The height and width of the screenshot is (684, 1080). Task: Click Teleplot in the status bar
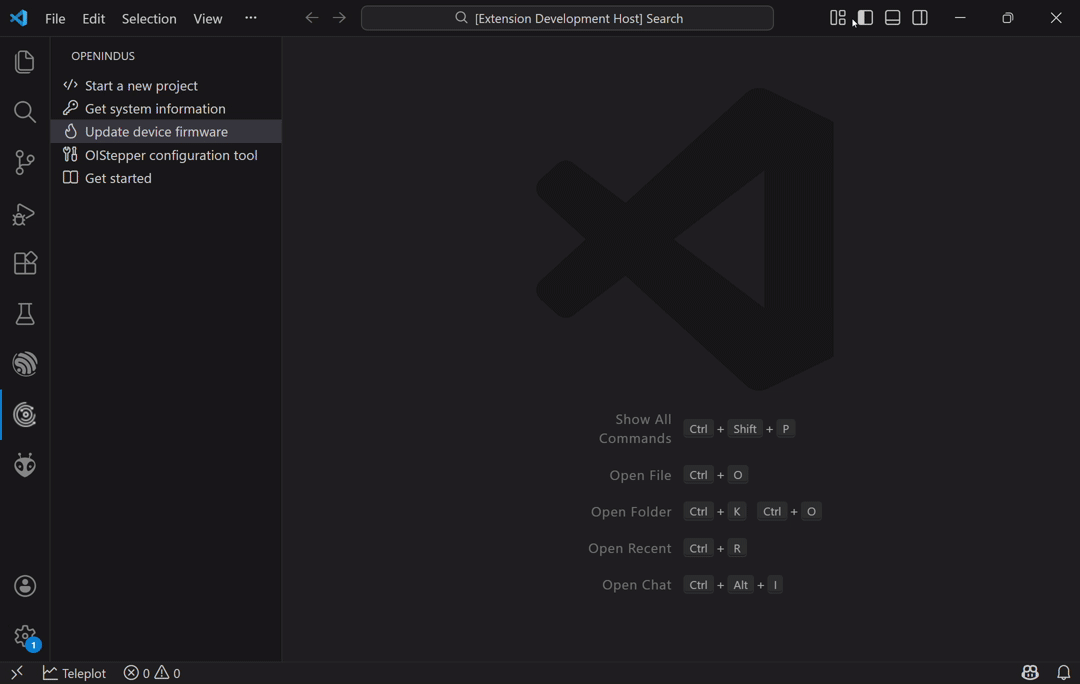click(75, 673)
